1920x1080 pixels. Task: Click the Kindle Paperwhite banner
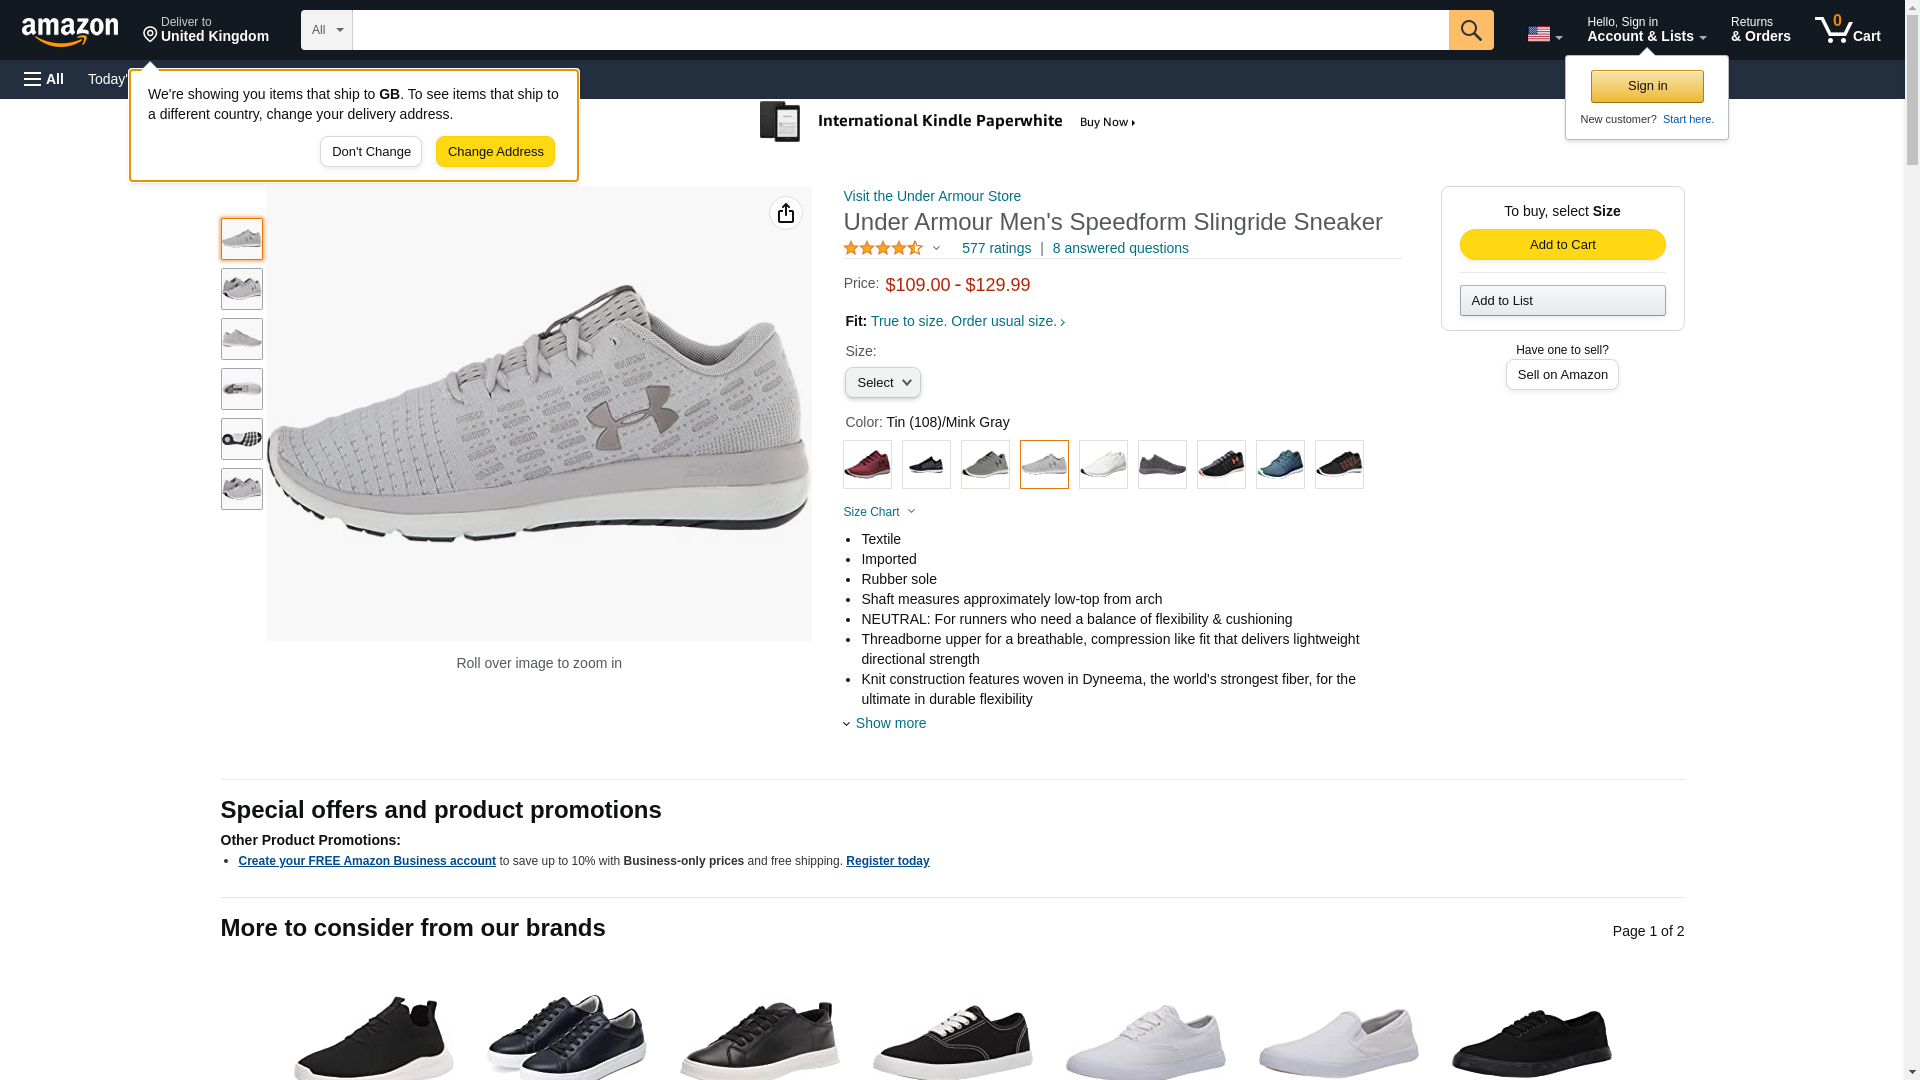click(x=948, y=122)
